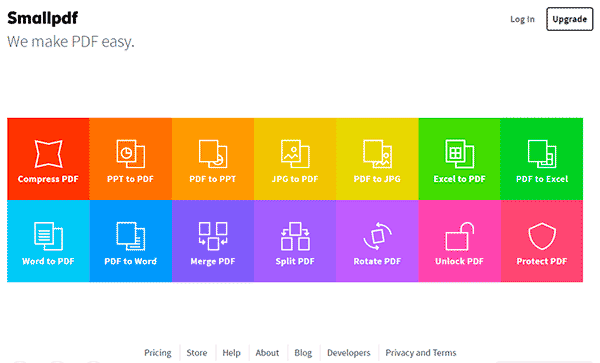Click the Upgrade button
This screenshot has height=363, width=600.
(569, 19)
